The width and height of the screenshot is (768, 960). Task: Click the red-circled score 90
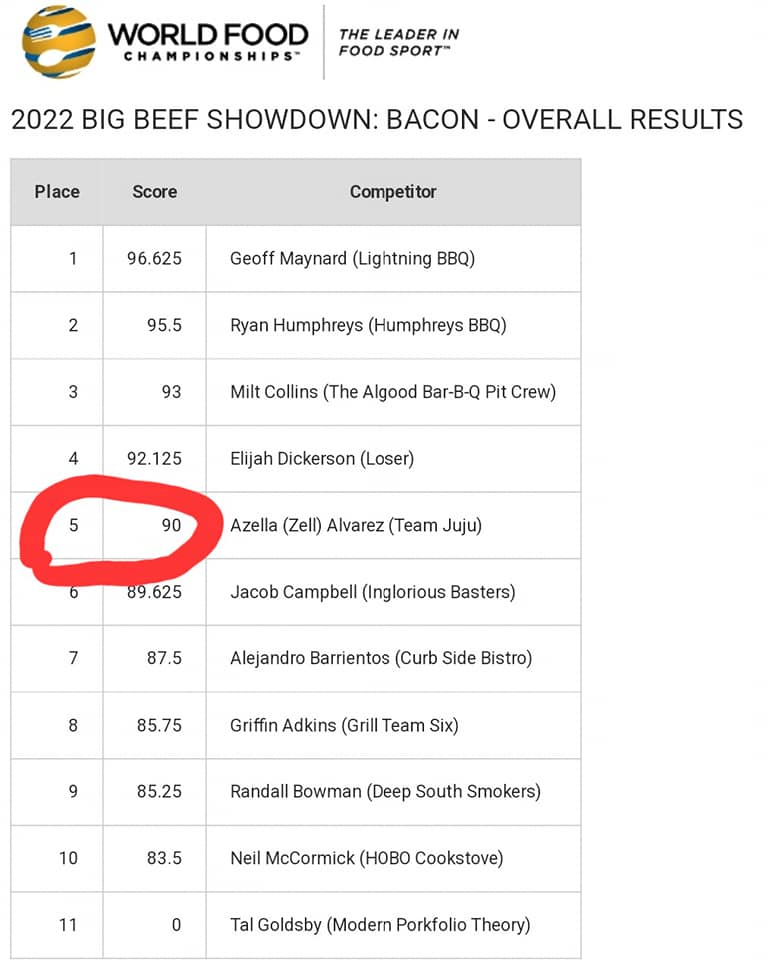point(171,525)
